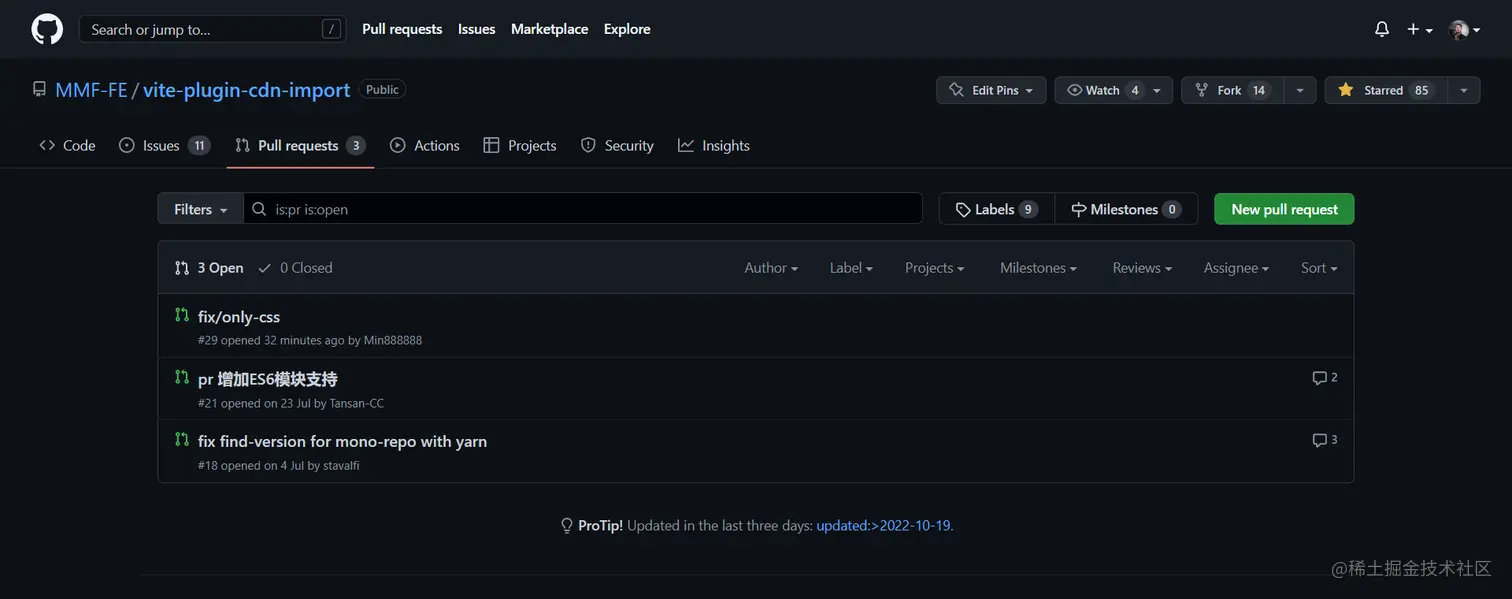Open the Author filter dropdown
The image size is (1512, 599).
tap(770, 268)
